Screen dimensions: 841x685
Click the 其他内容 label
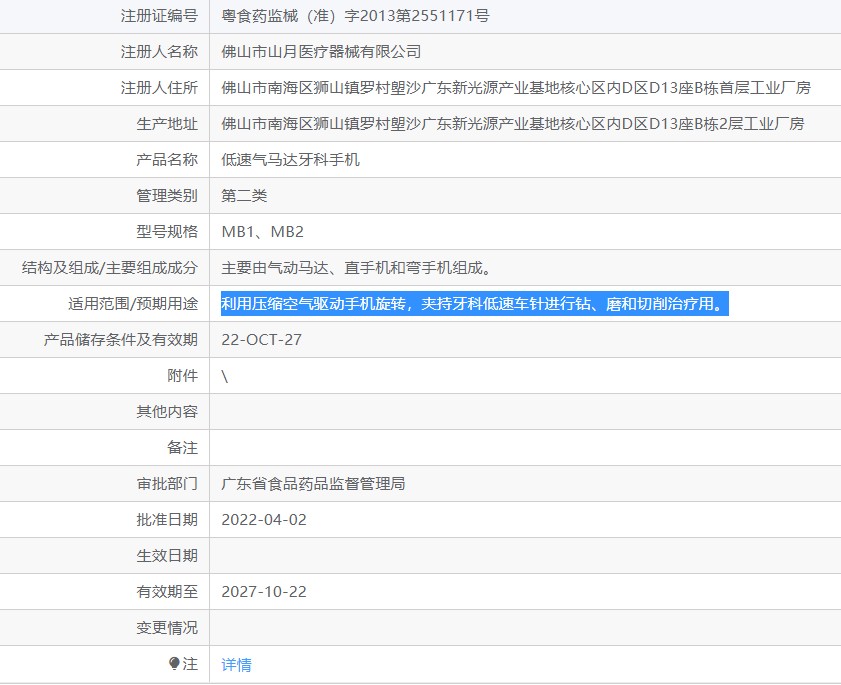[167, 411]
